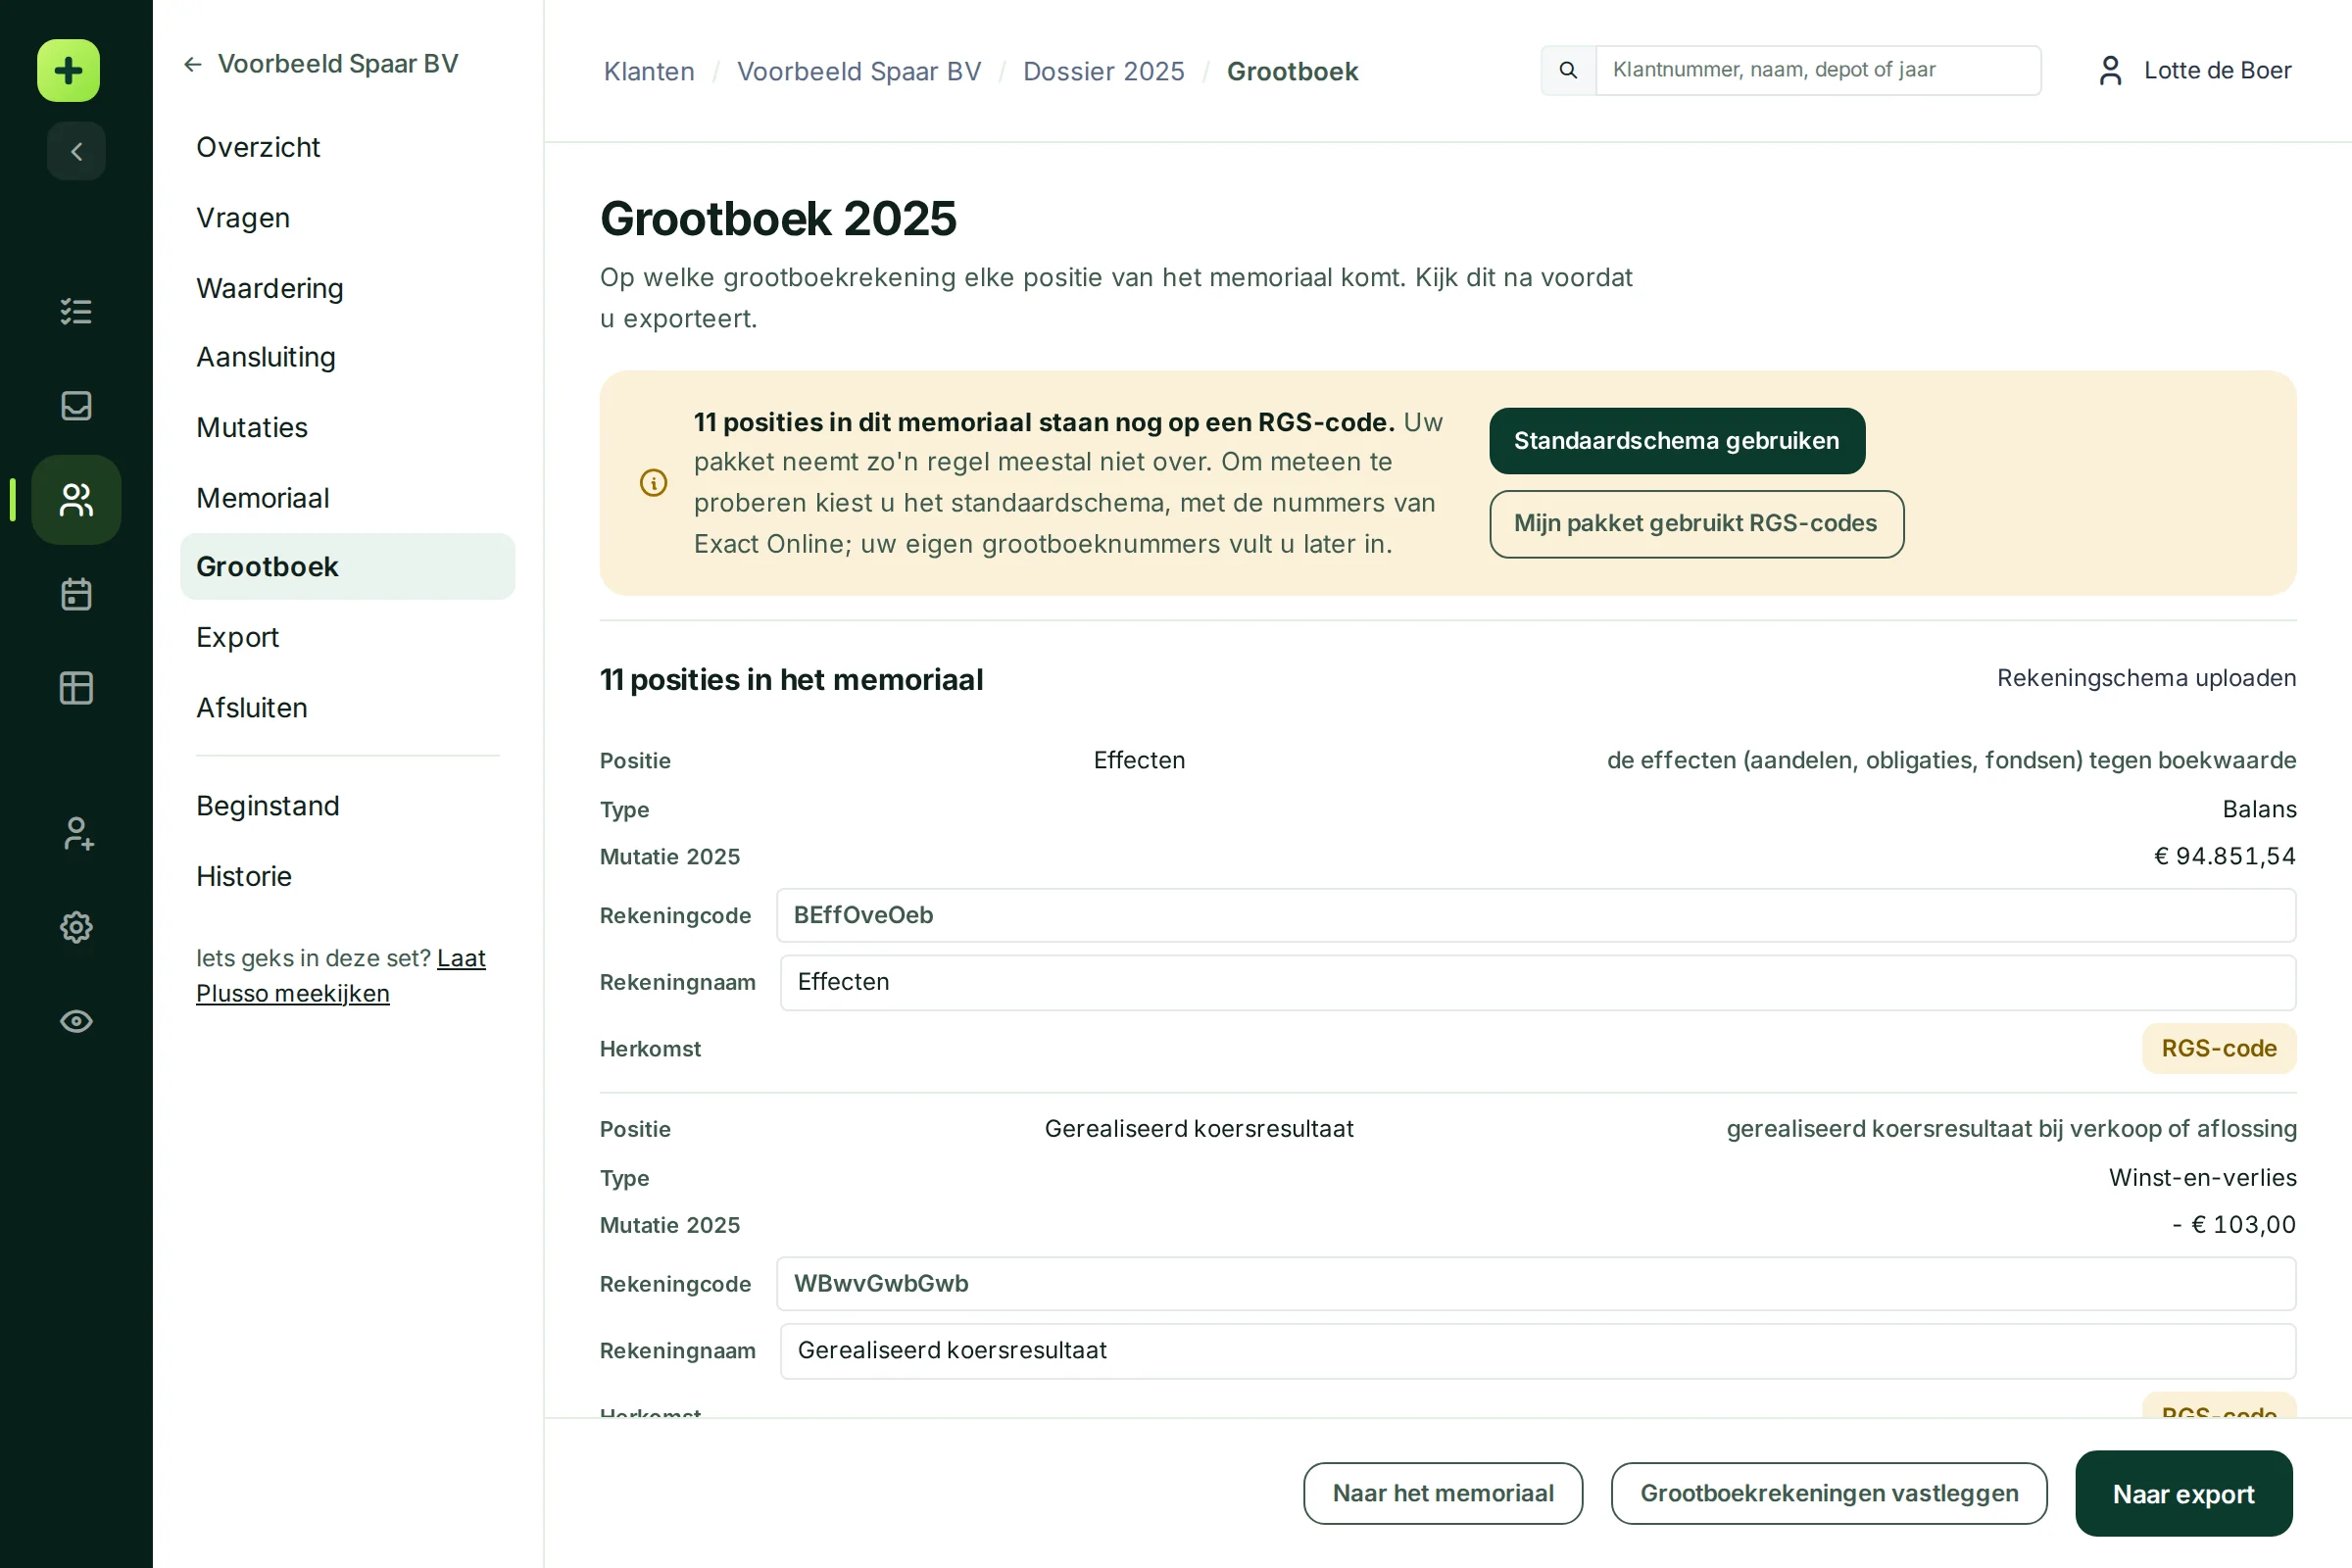Image resolution: width=2352 pixels, height=1568 pixels.
Task: Focus the Klantnummer, naam search field
Action: 1818,70
